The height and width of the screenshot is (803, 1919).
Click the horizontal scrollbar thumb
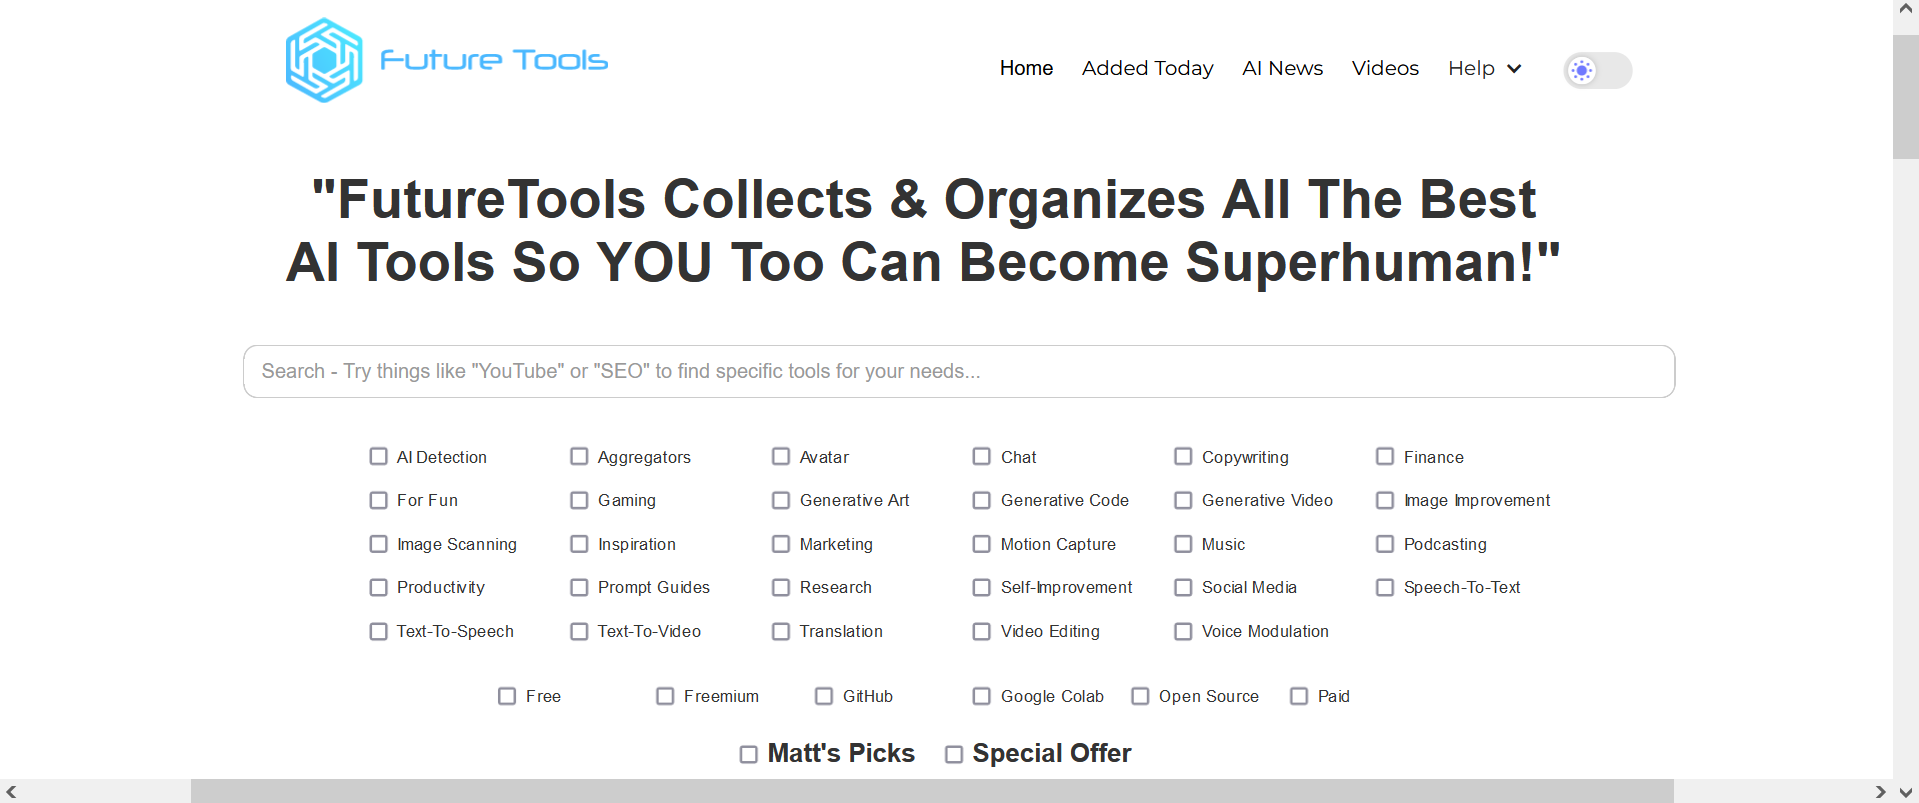coord(932,791)
